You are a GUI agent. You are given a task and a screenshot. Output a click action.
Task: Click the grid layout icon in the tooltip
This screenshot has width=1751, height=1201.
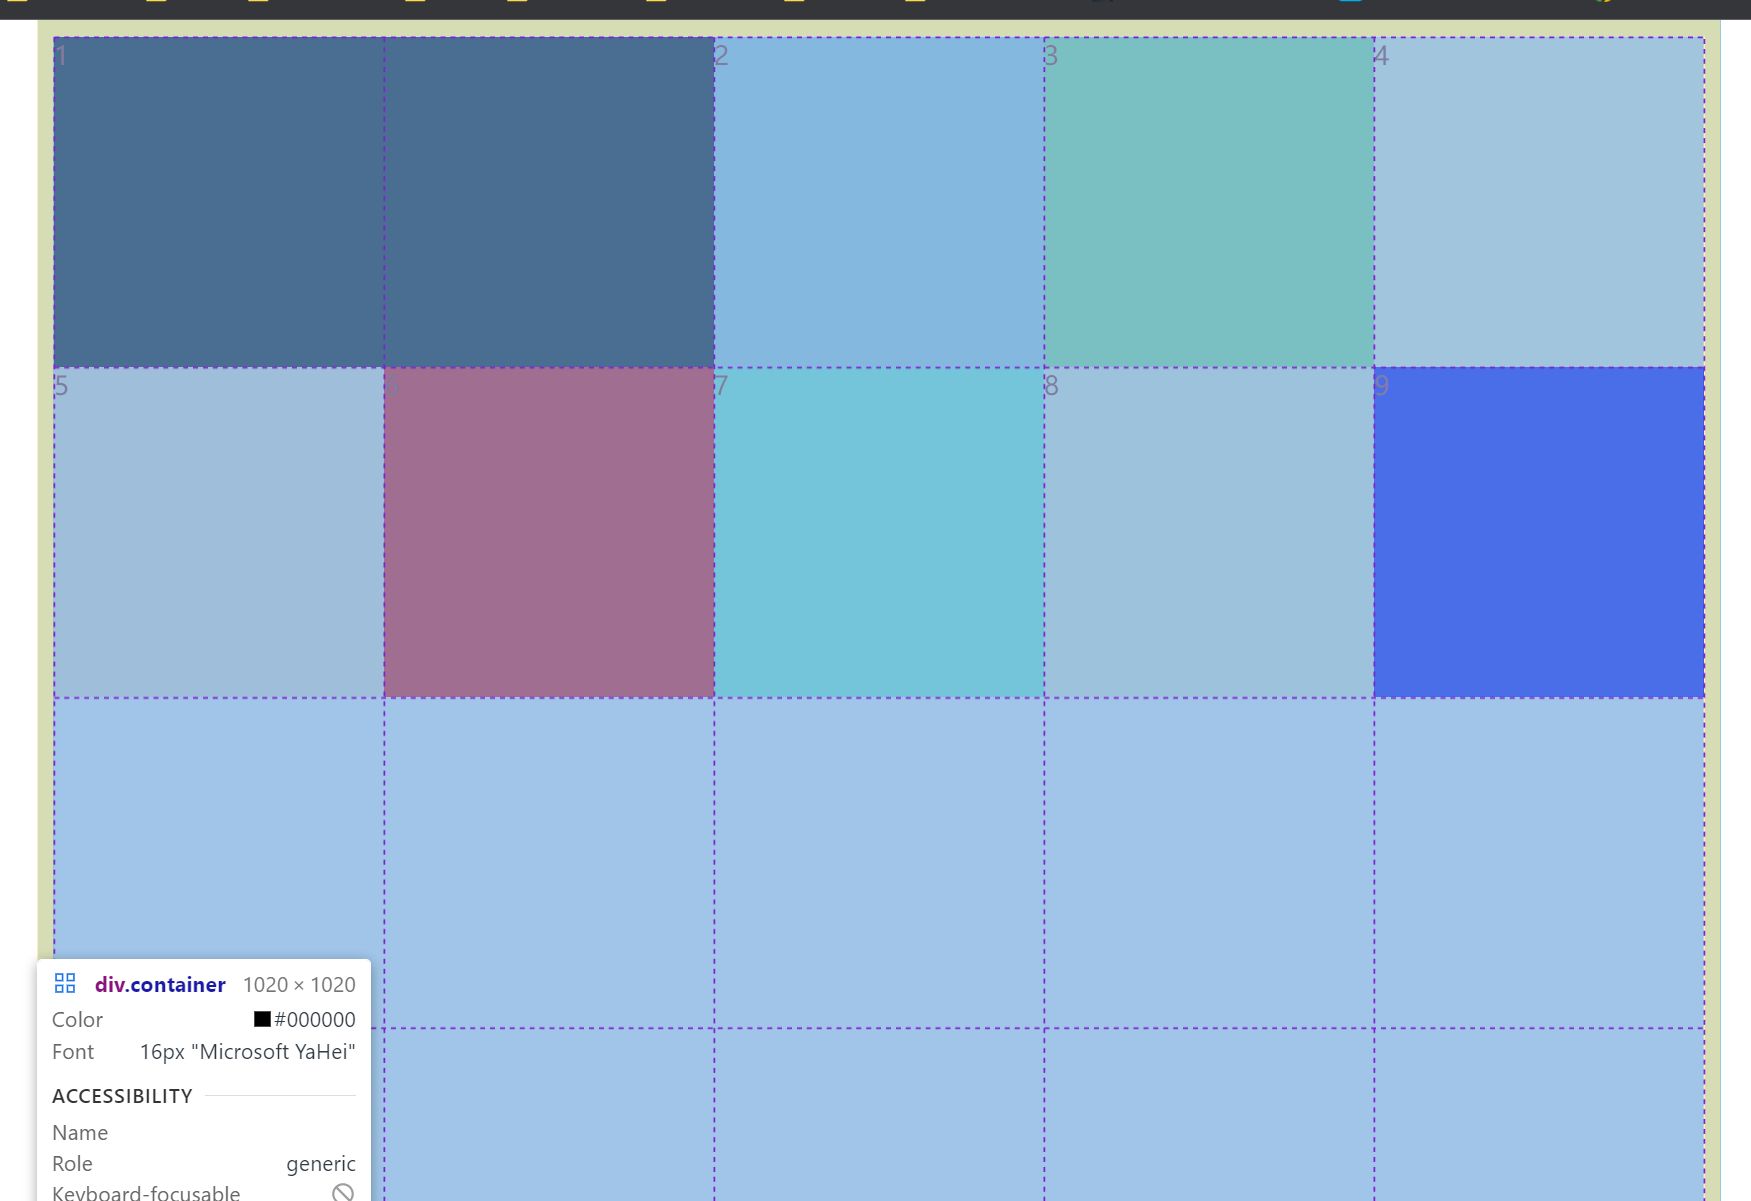(65, 984)
